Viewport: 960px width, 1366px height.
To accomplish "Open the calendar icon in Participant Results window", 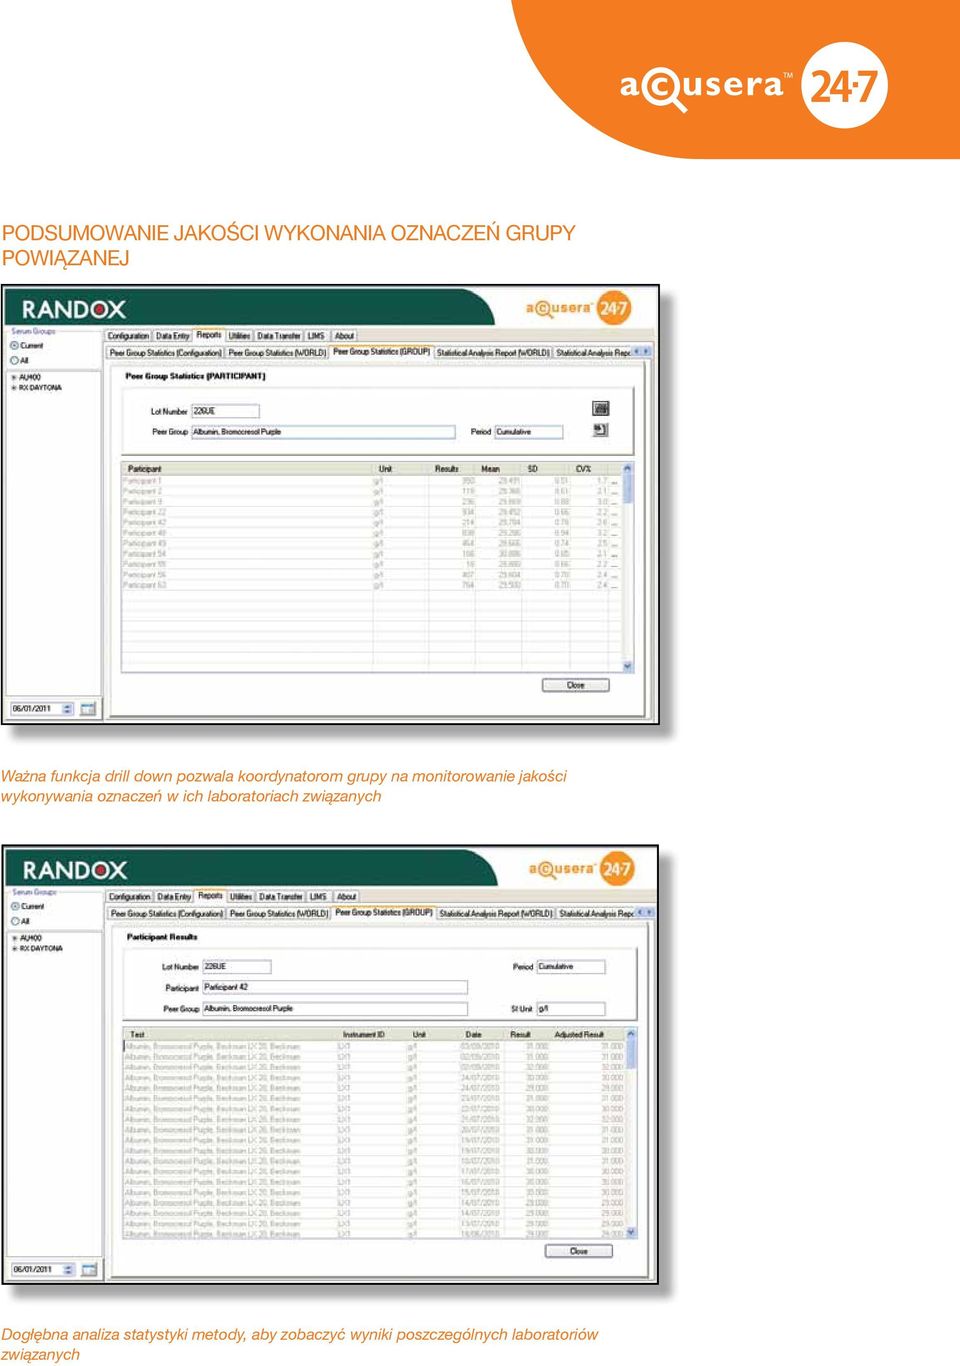I will (89, 1269).
